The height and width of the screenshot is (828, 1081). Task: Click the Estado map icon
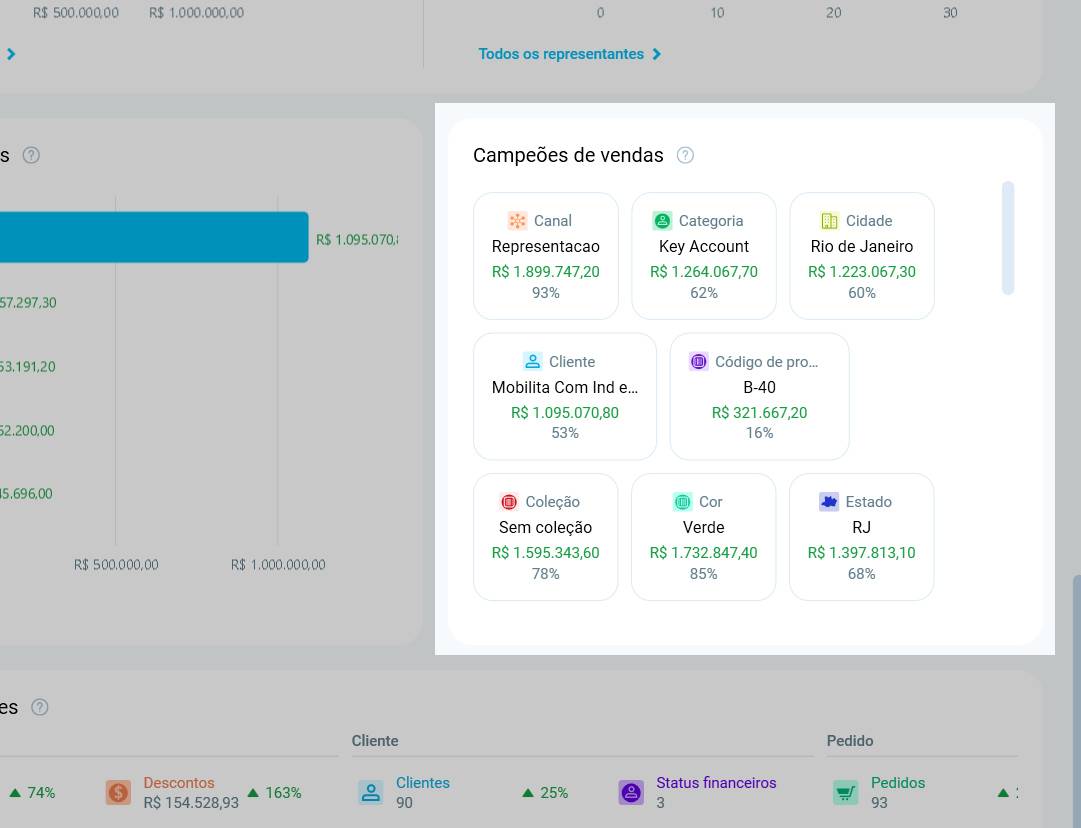(x=829, y=501)
